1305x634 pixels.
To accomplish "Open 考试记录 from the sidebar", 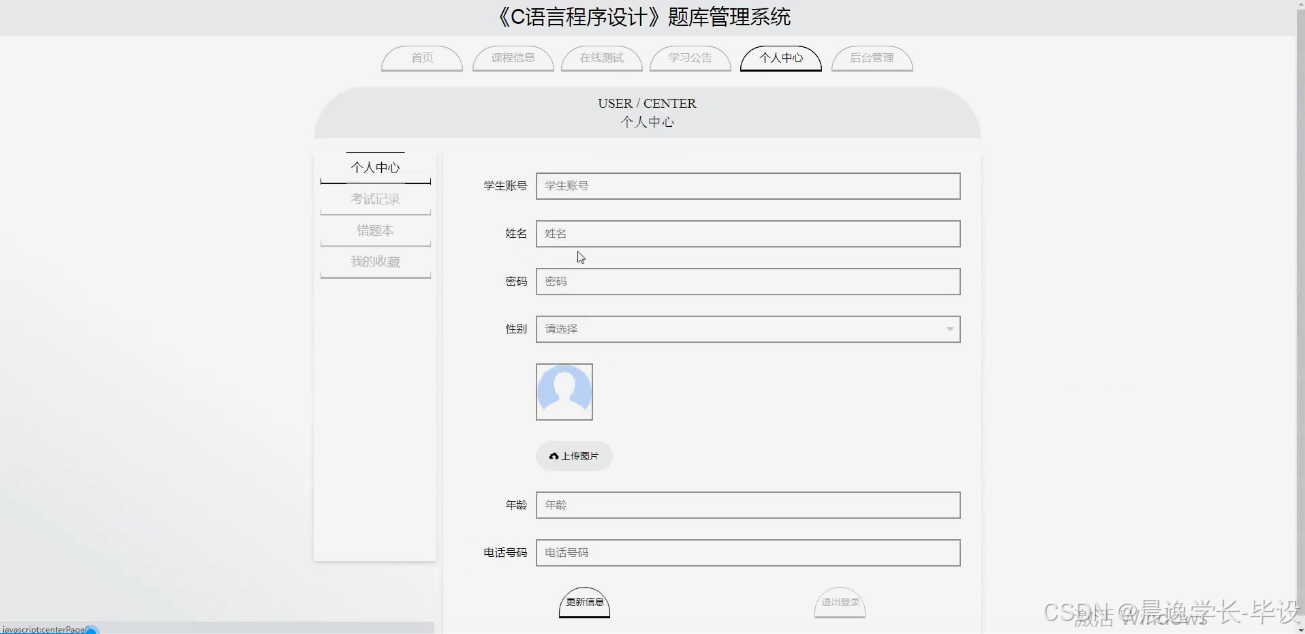I will point(374,198).
